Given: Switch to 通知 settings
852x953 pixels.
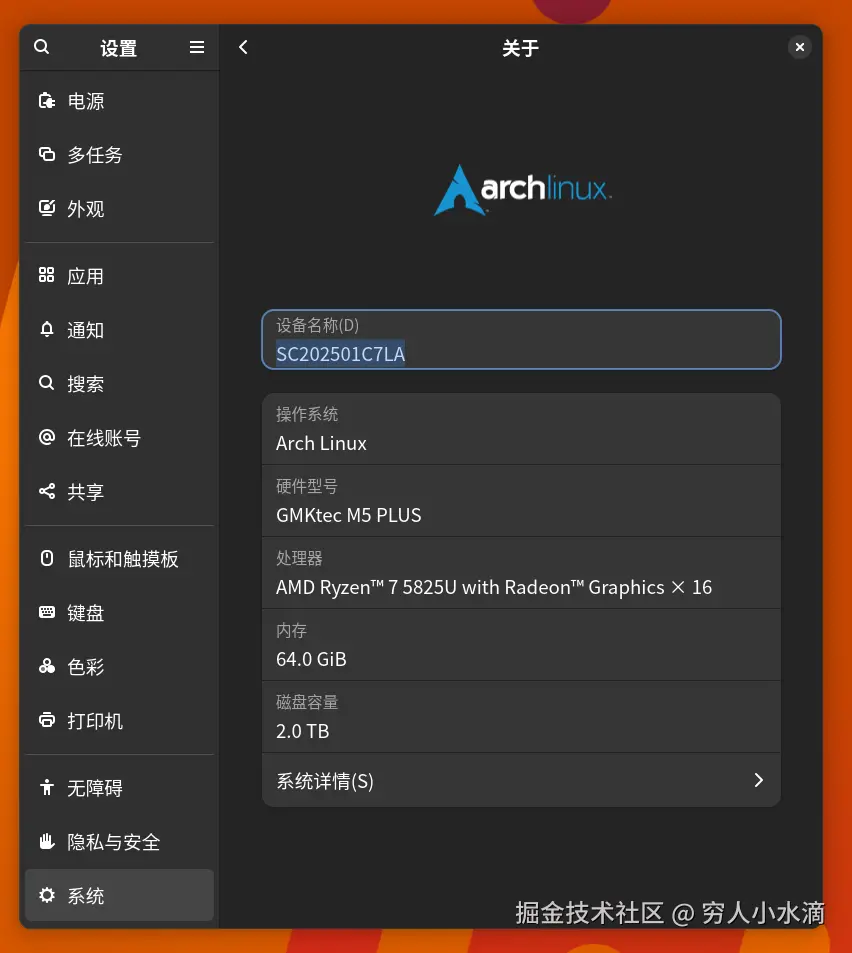Looking at the screenshot, I should [119, 330].
